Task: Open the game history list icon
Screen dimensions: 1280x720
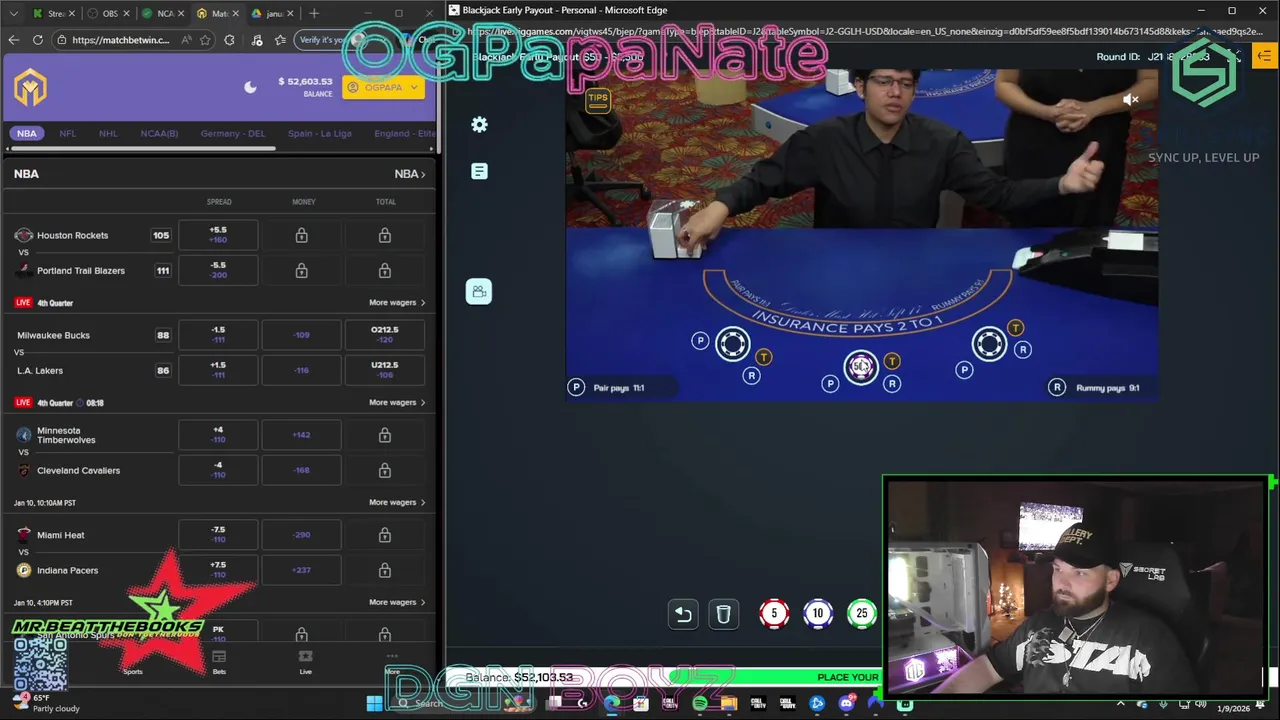Action: pos(479,172)
